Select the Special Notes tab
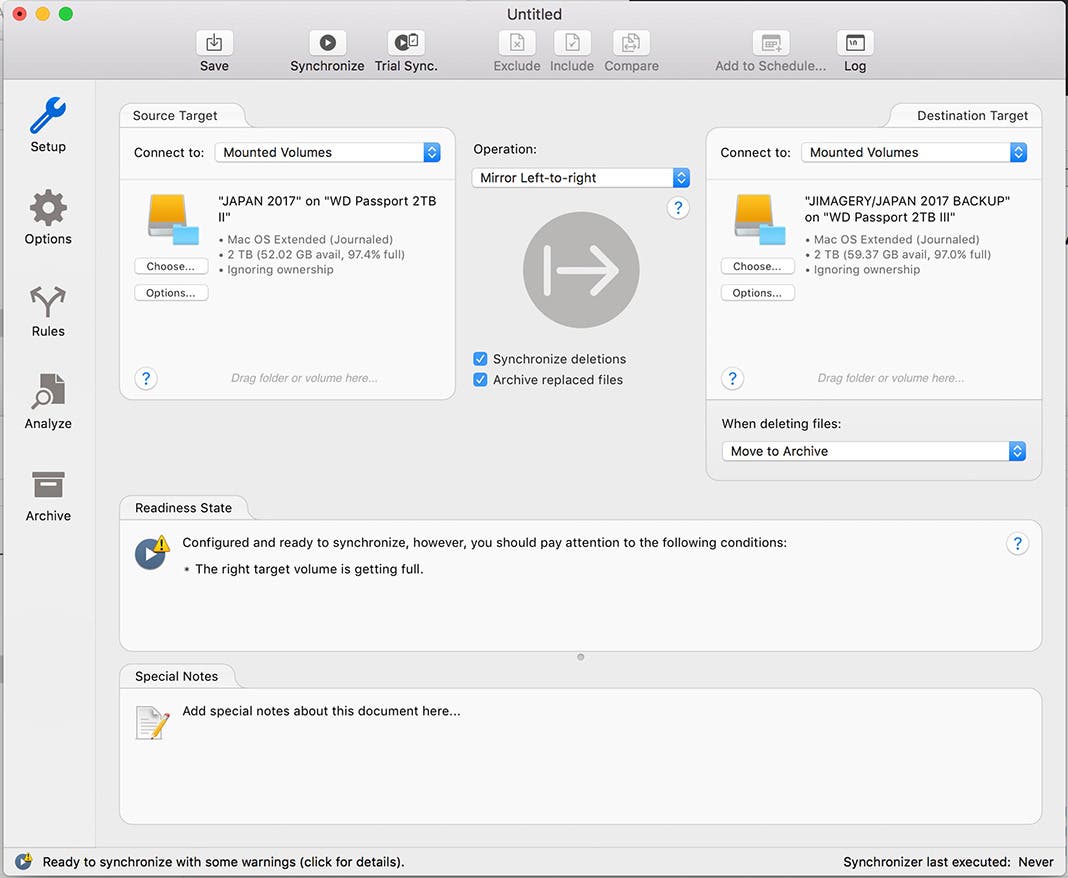1068x878 pixels. pyautogui.click(x=176, y=676)
